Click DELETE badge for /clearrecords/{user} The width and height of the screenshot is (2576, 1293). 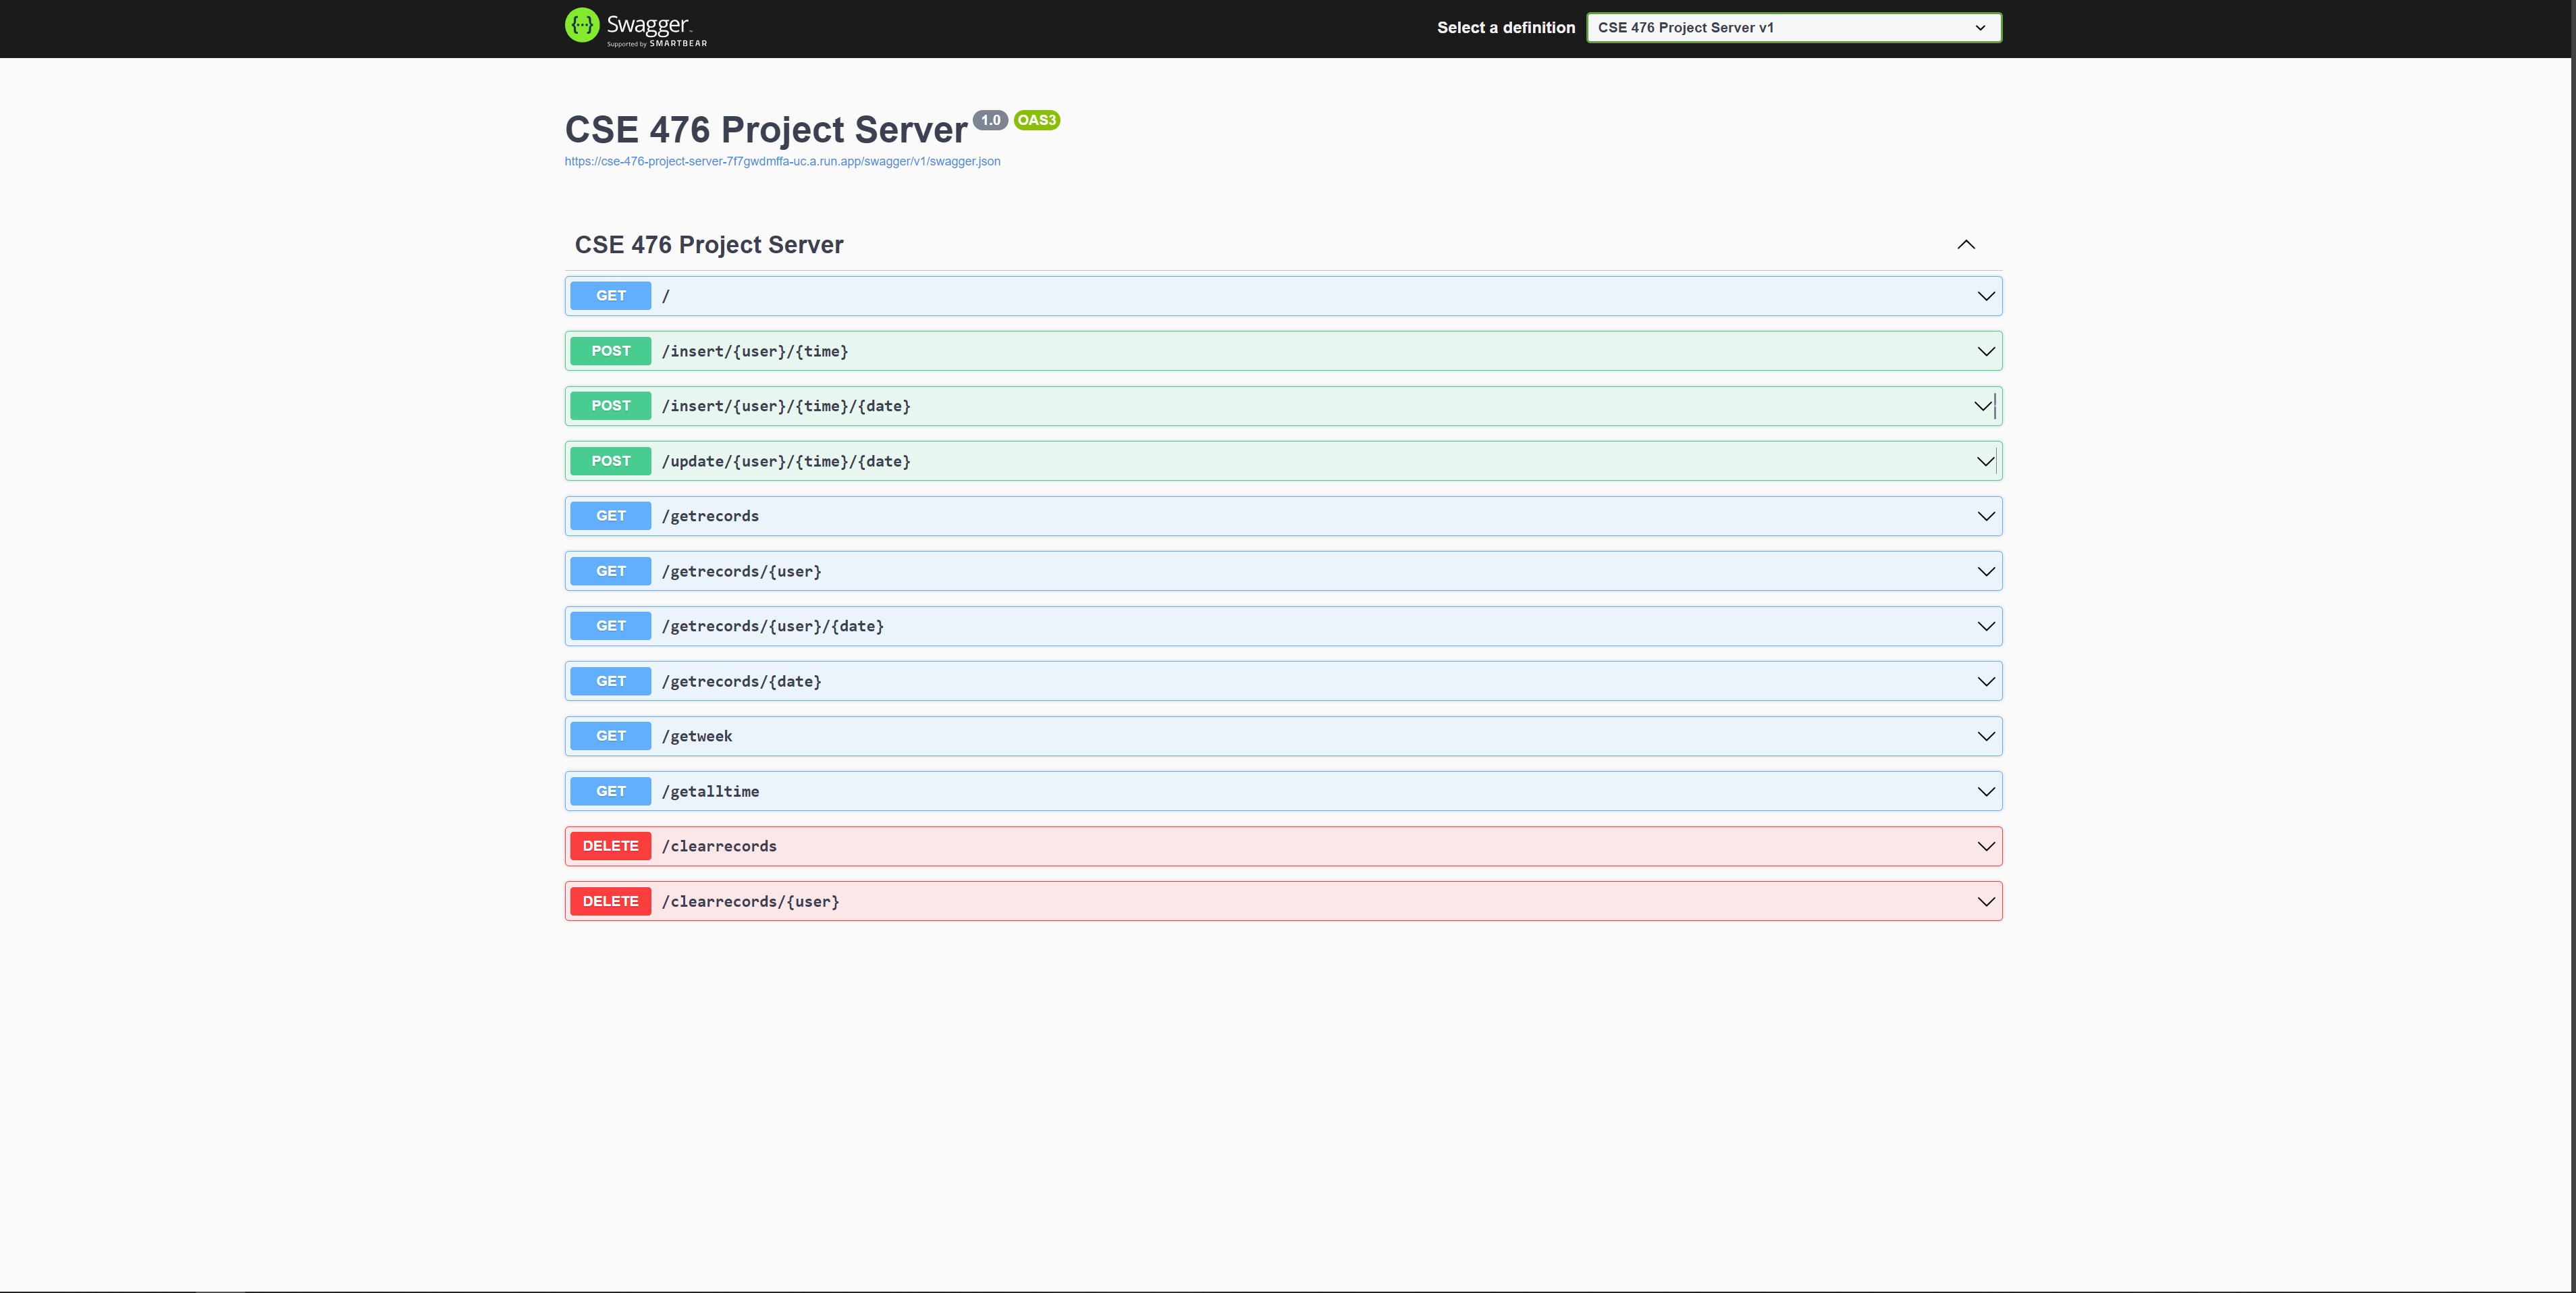(x=610, y=901)
